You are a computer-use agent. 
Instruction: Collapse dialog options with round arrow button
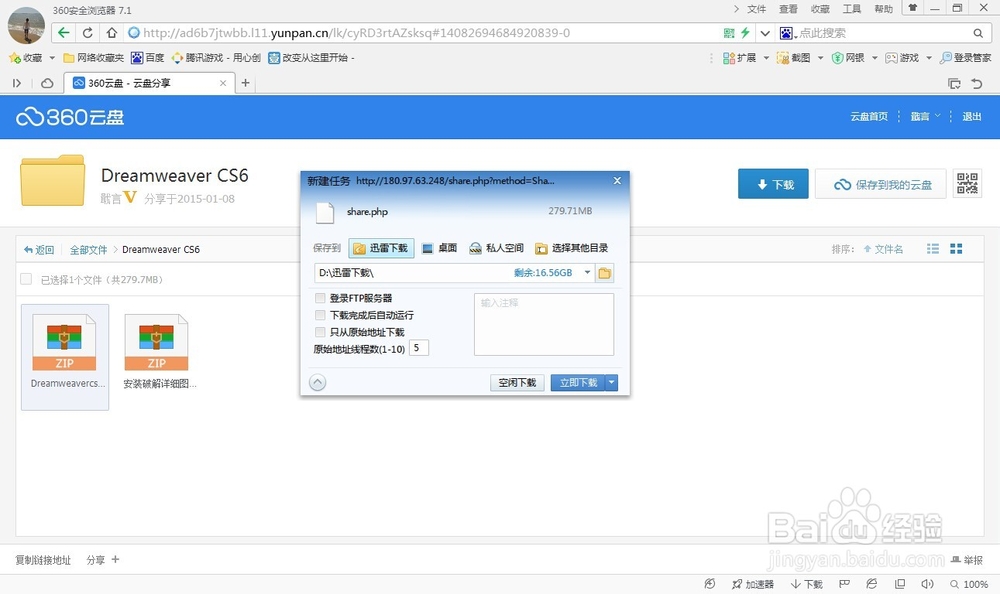click(318, 382)
